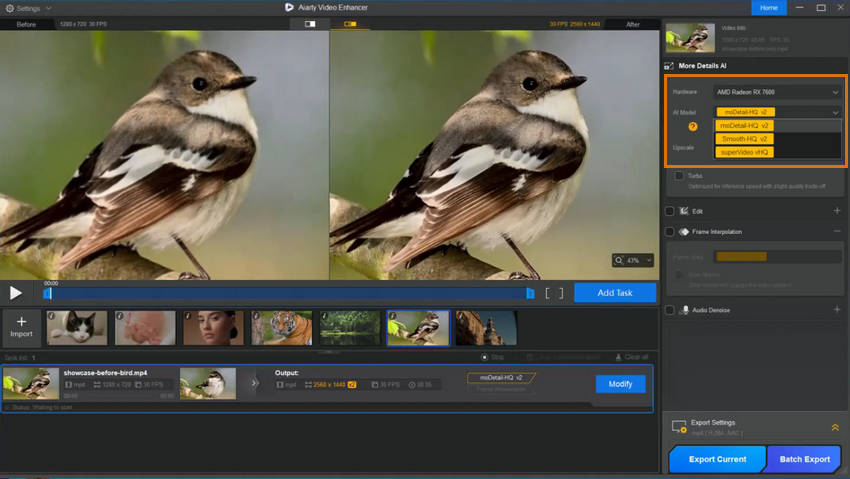Click the Modify button for bird task
The width and height of the screenshot is (850, 479).
(x=620, y=384)
